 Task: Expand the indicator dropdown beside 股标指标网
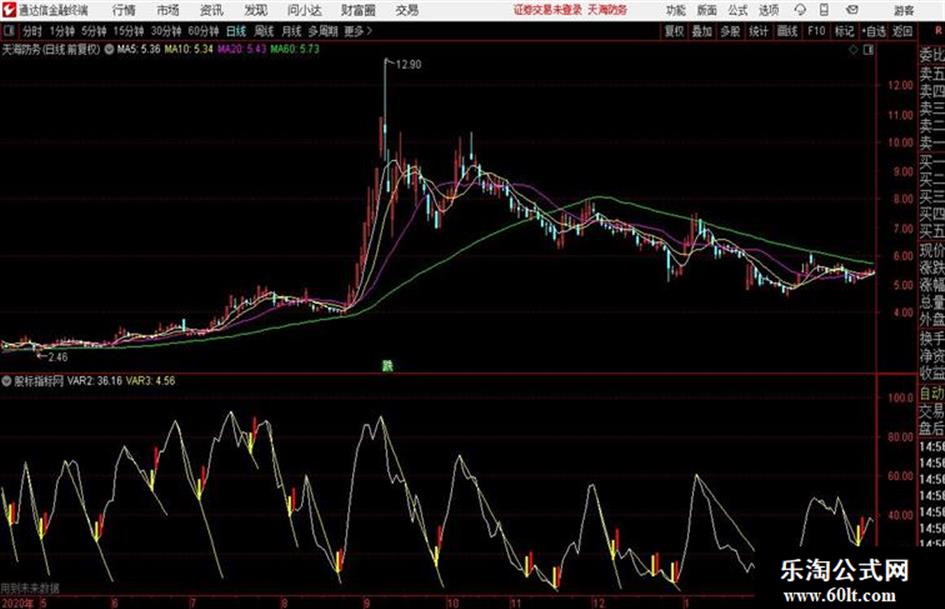point(7,381)
